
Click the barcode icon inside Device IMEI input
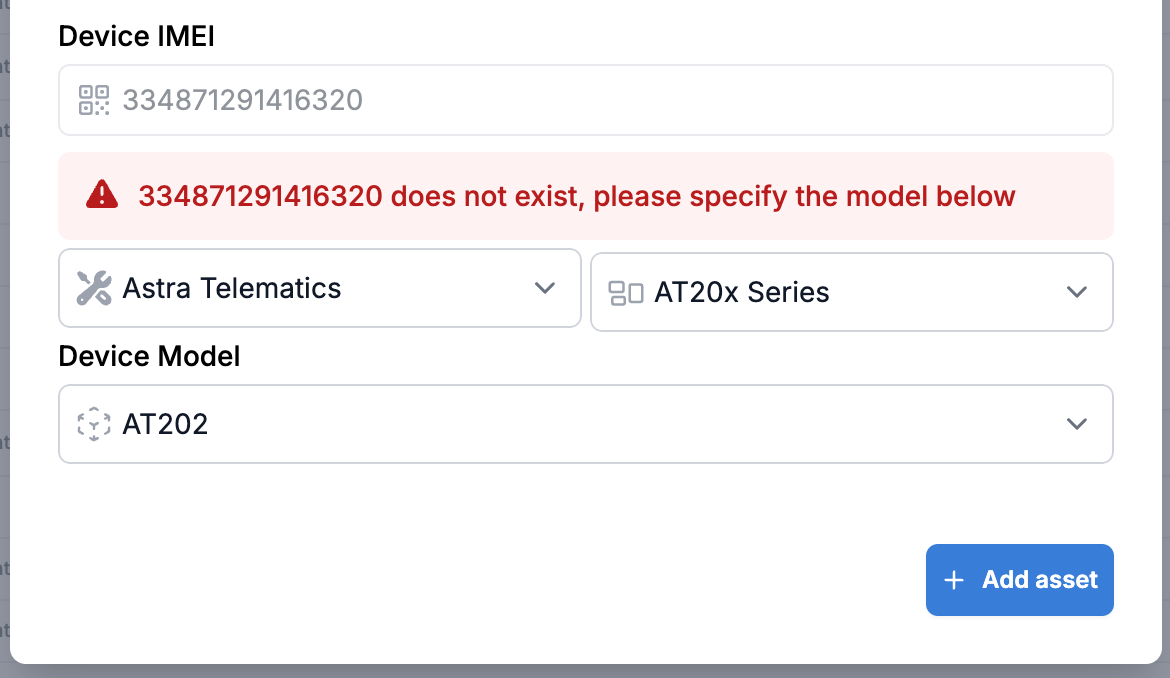(93, 100)
